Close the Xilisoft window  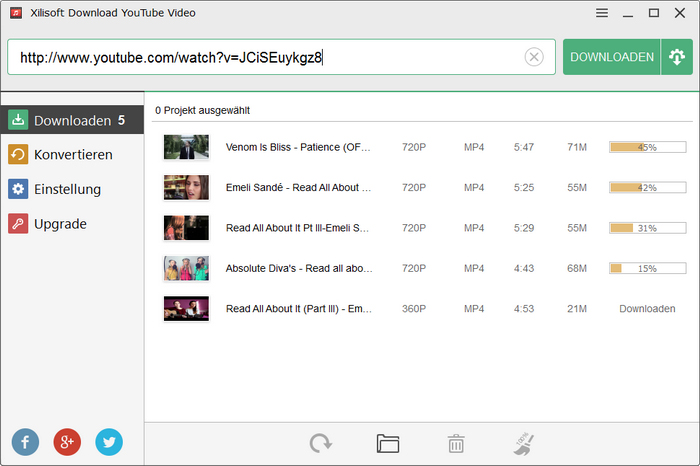click(x=680, y=13)
